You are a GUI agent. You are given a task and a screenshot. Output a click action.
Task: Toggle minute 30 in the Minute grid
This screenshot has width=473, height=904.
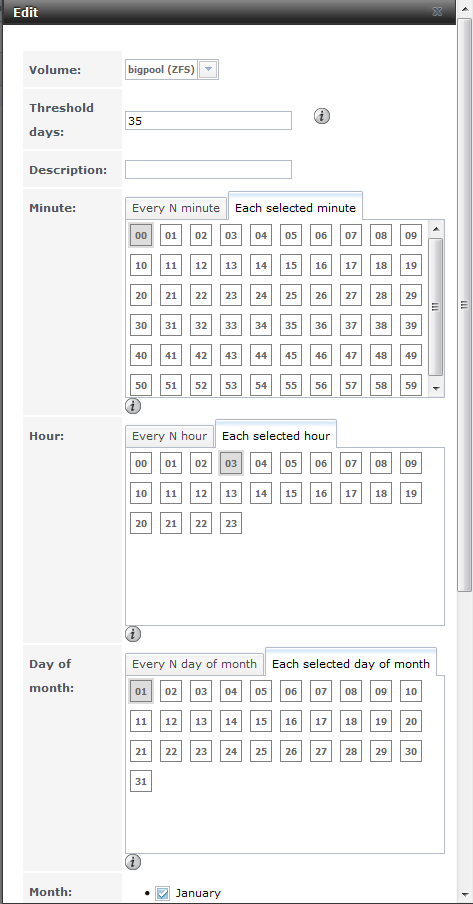141,325
